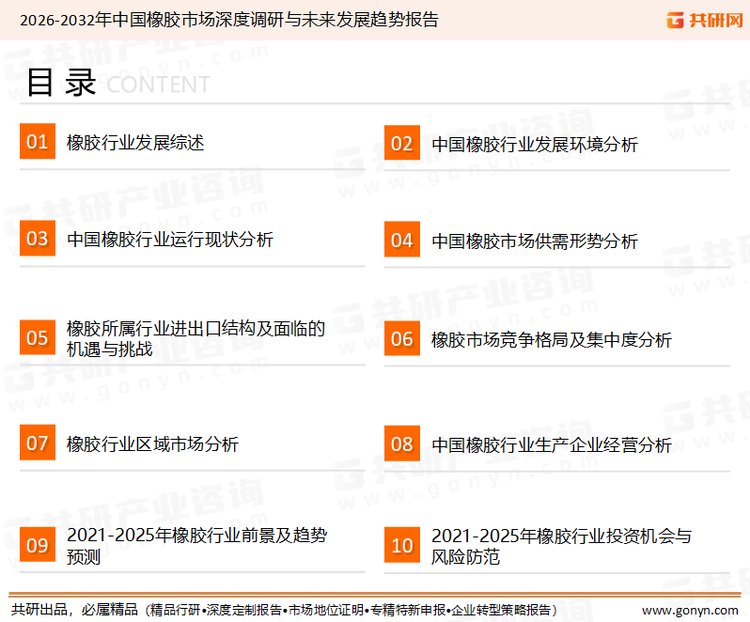Open chapter 橡胶市场竞争格局及集中度分析
The height and width of the screenshot is (622, 750).
click(x=551, y=340)
